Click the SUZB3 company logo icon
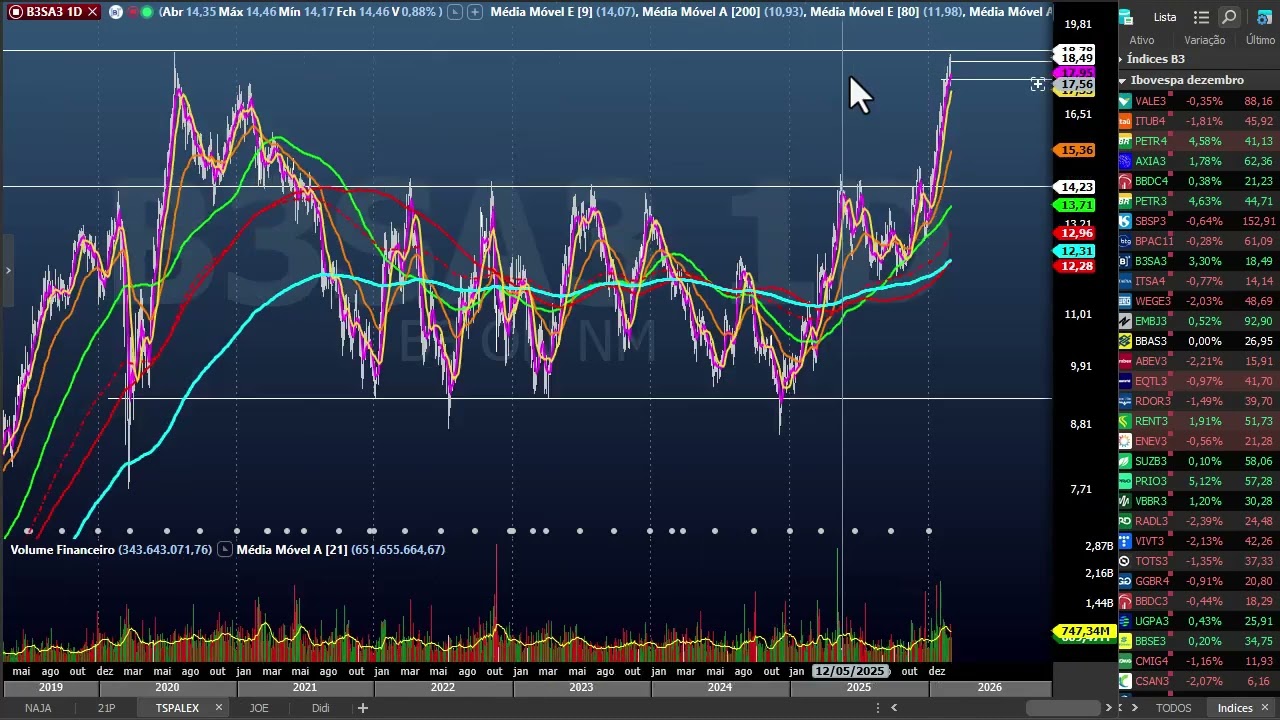 pyautogui.click(x=1125, y=461)
